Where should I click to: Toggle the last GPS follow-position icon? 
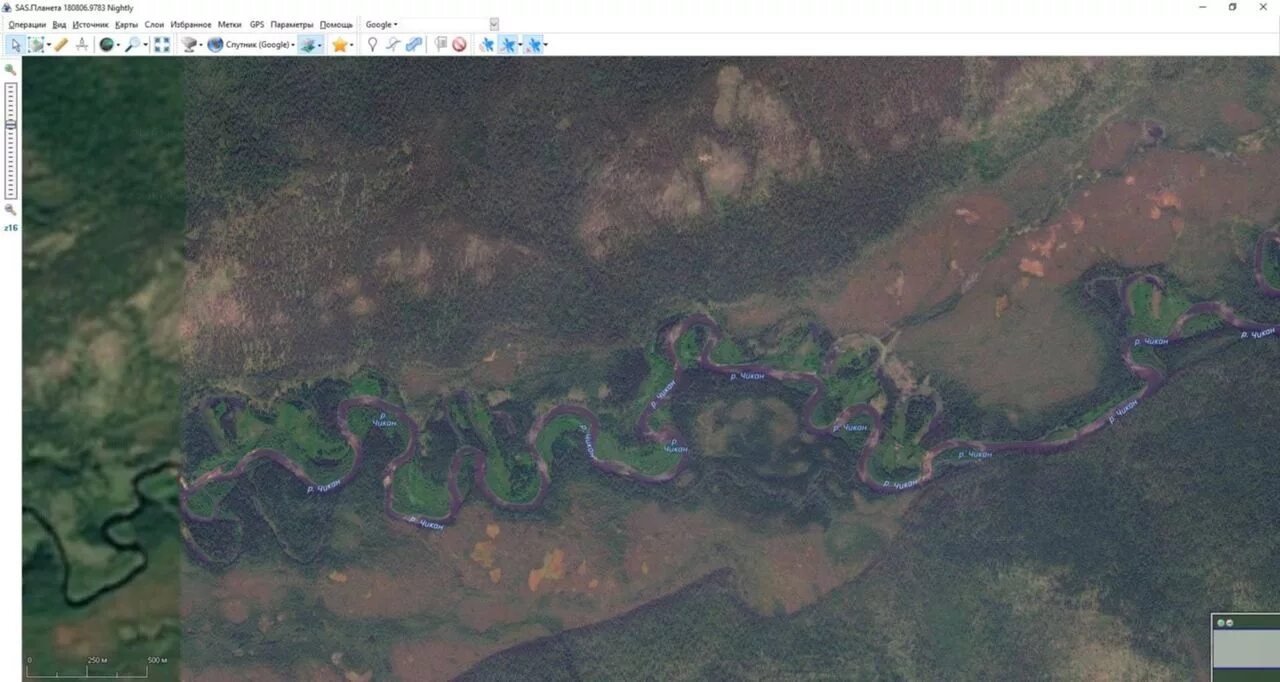pos(533,44)
